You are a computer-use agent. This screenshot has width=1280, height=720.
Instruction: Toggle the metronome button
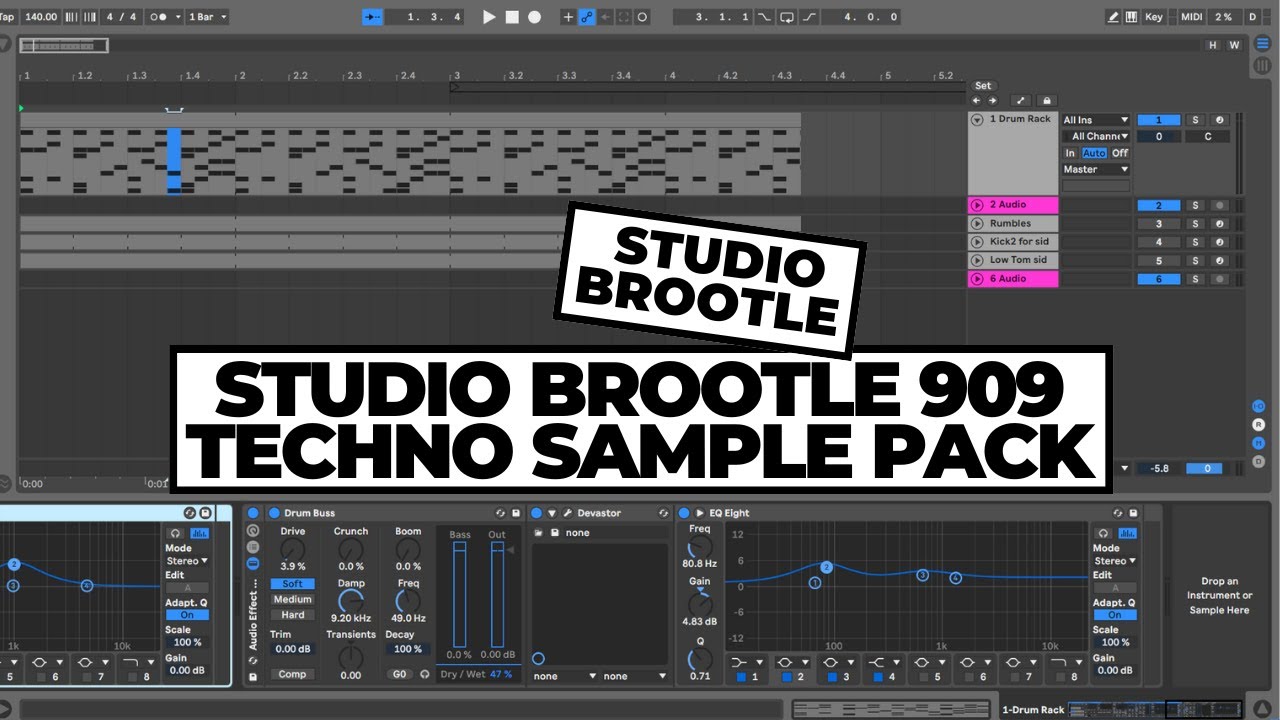[x=159, y=17]
